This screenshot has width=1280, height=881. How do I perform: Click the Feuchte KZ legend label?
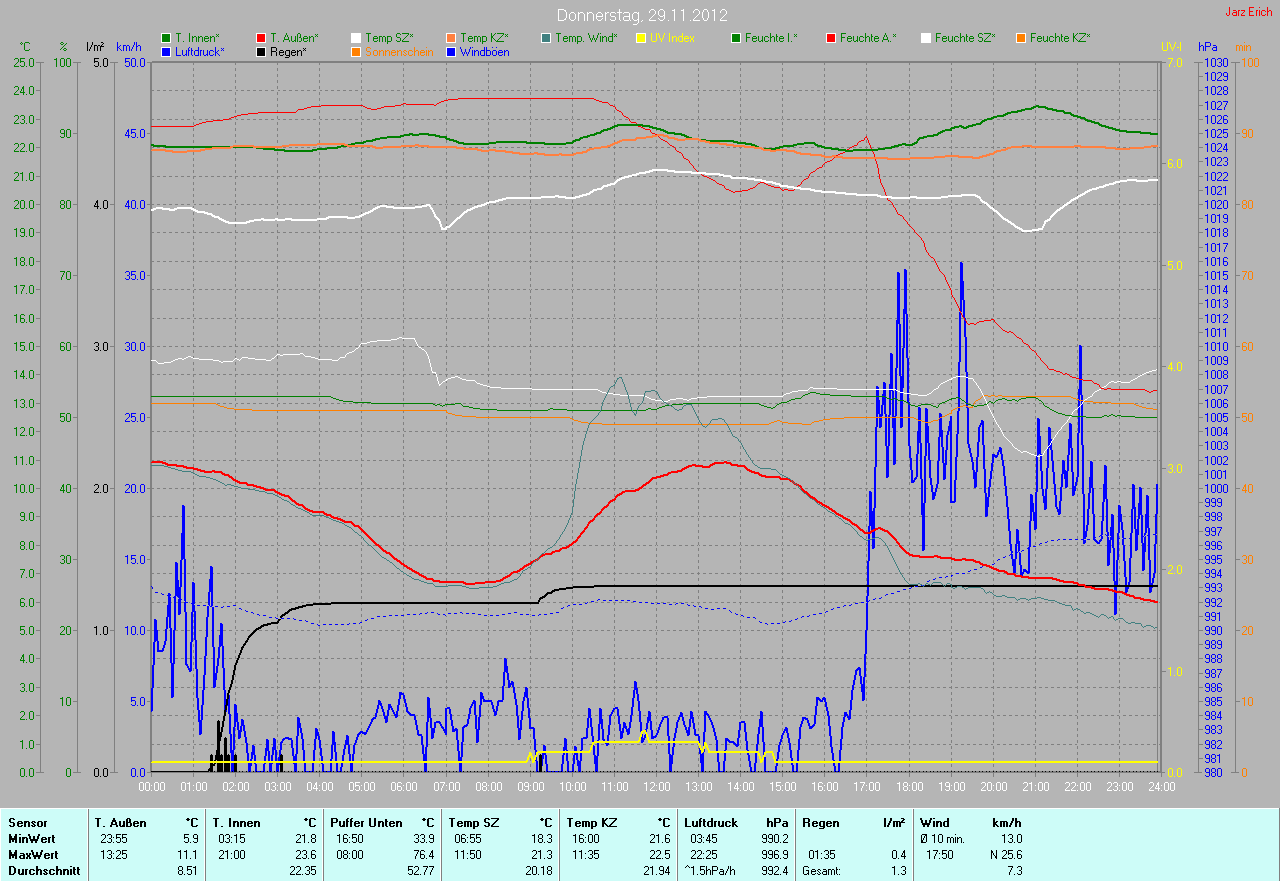click(x=1059, y=38)
